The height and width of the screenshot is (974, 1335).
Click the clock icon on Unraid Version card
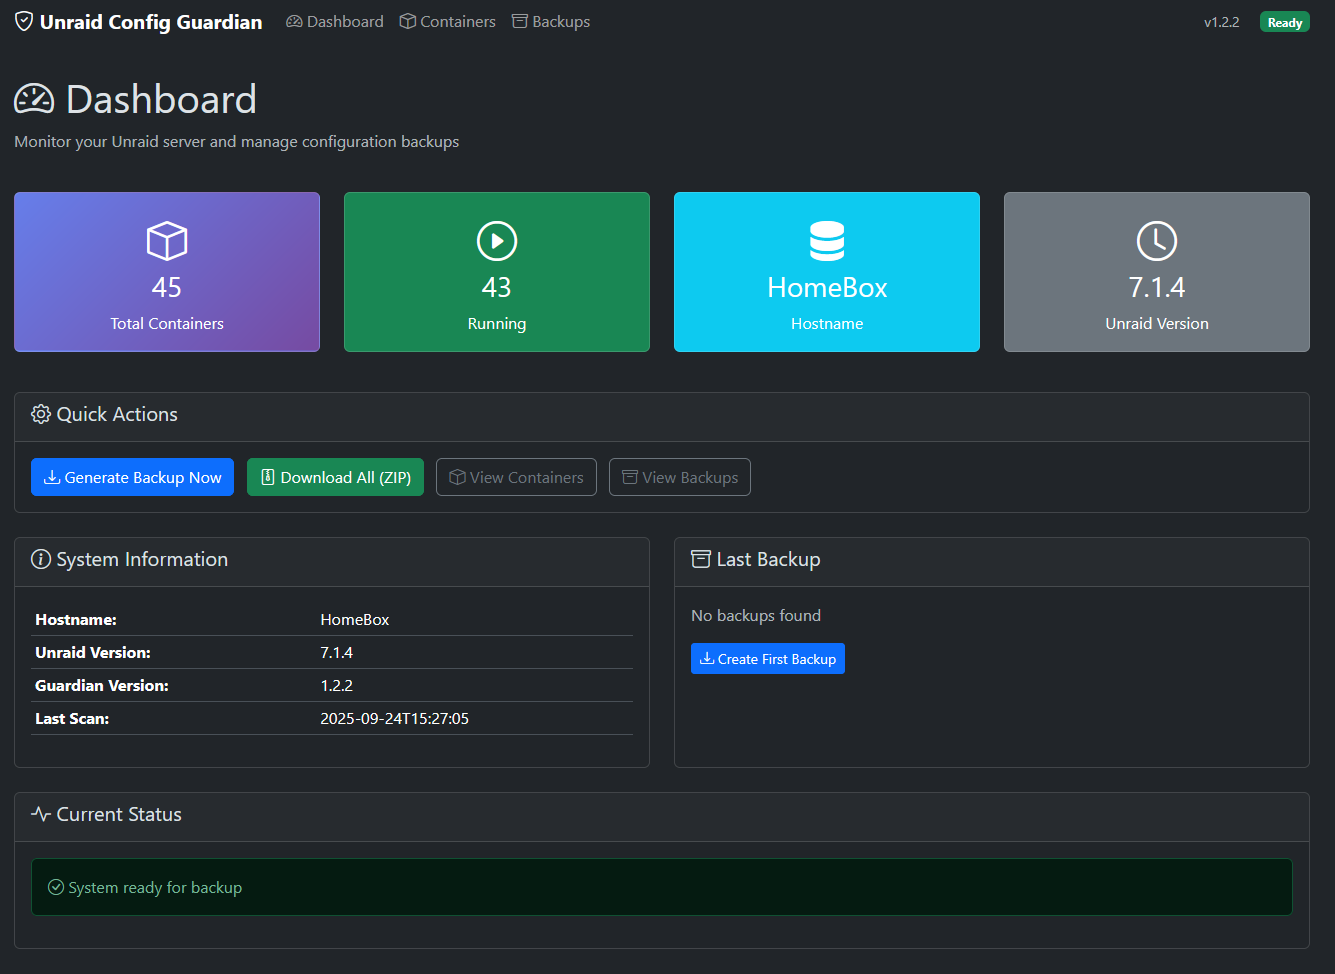pyautogui.click(x=1157, y=241)
